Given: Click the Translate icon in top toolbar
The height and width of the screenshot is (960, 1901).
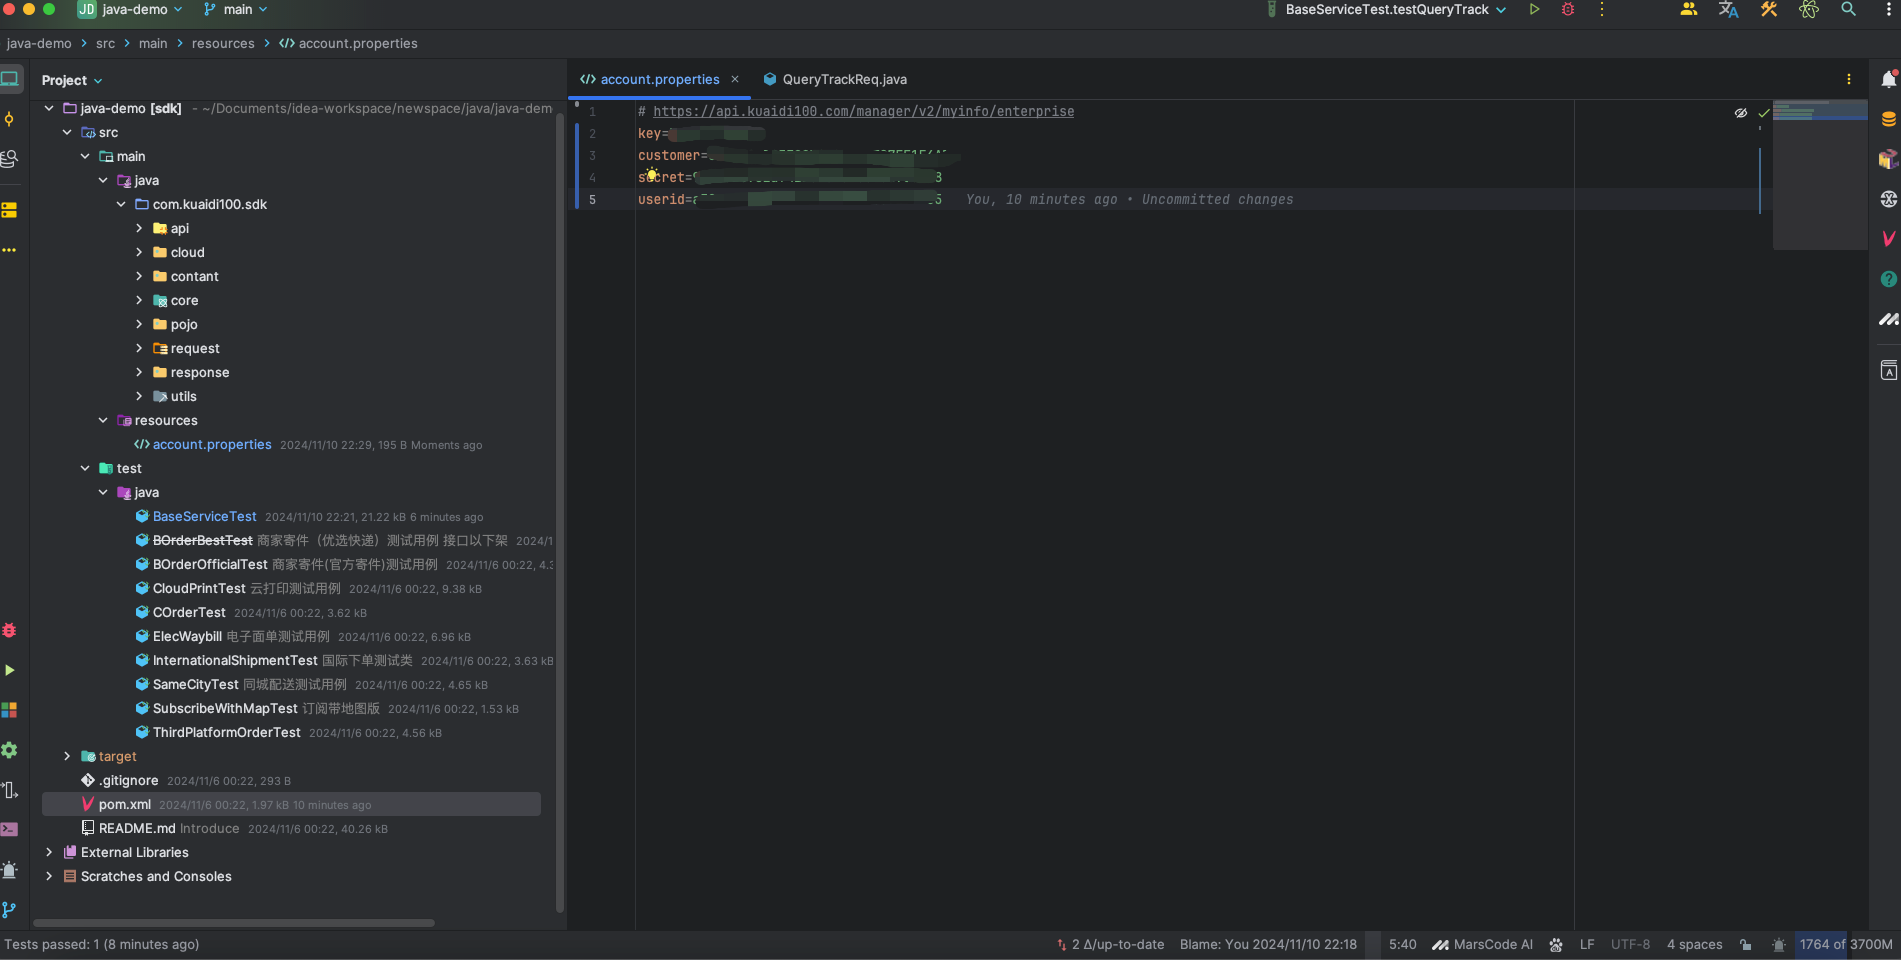Looking at the screenshot, I should [1729, 9].
